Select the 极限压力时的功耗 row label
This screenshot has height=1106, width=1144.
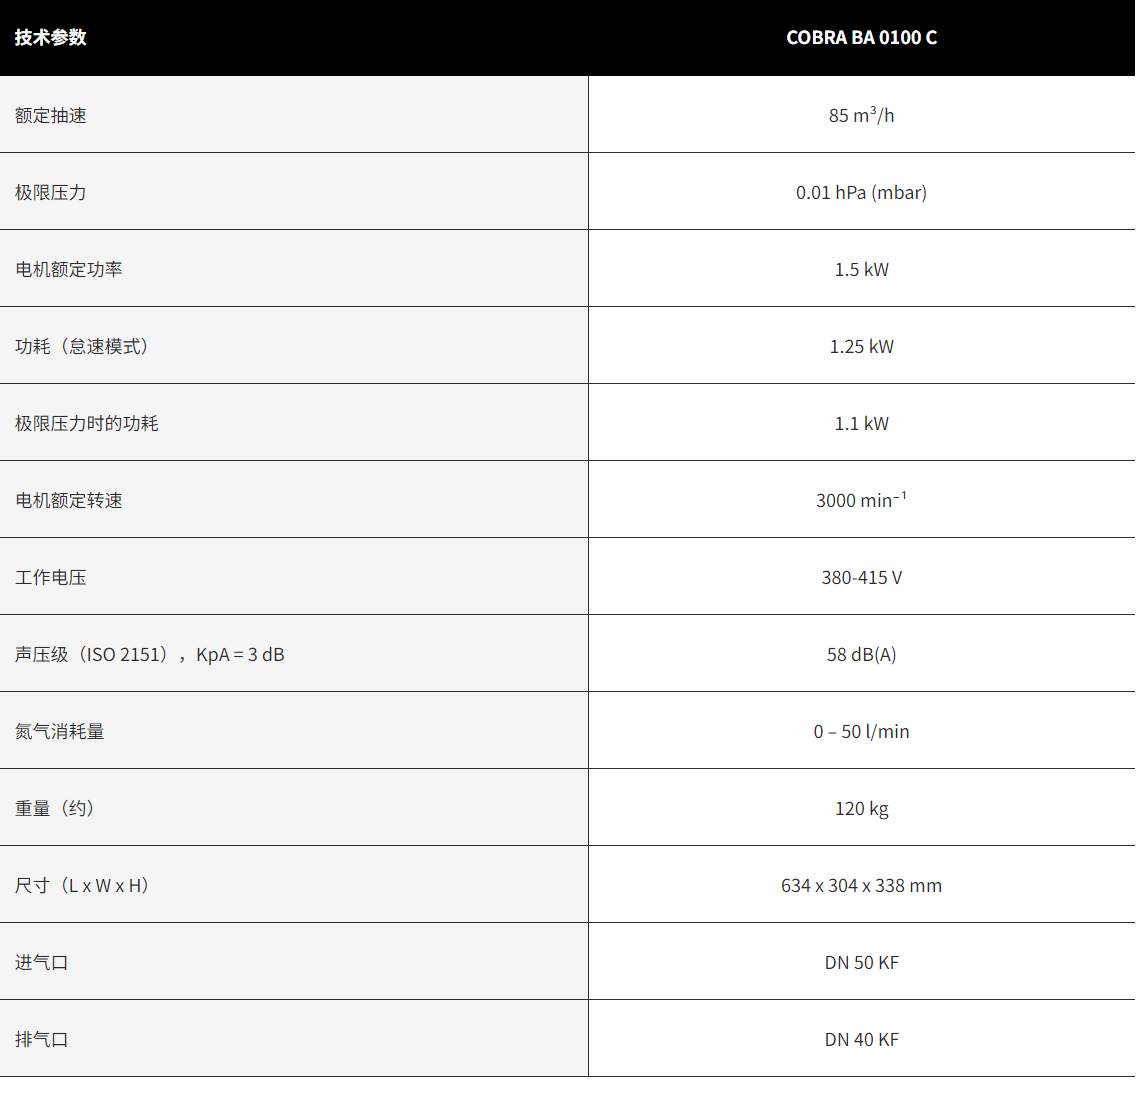coord(87,424)
